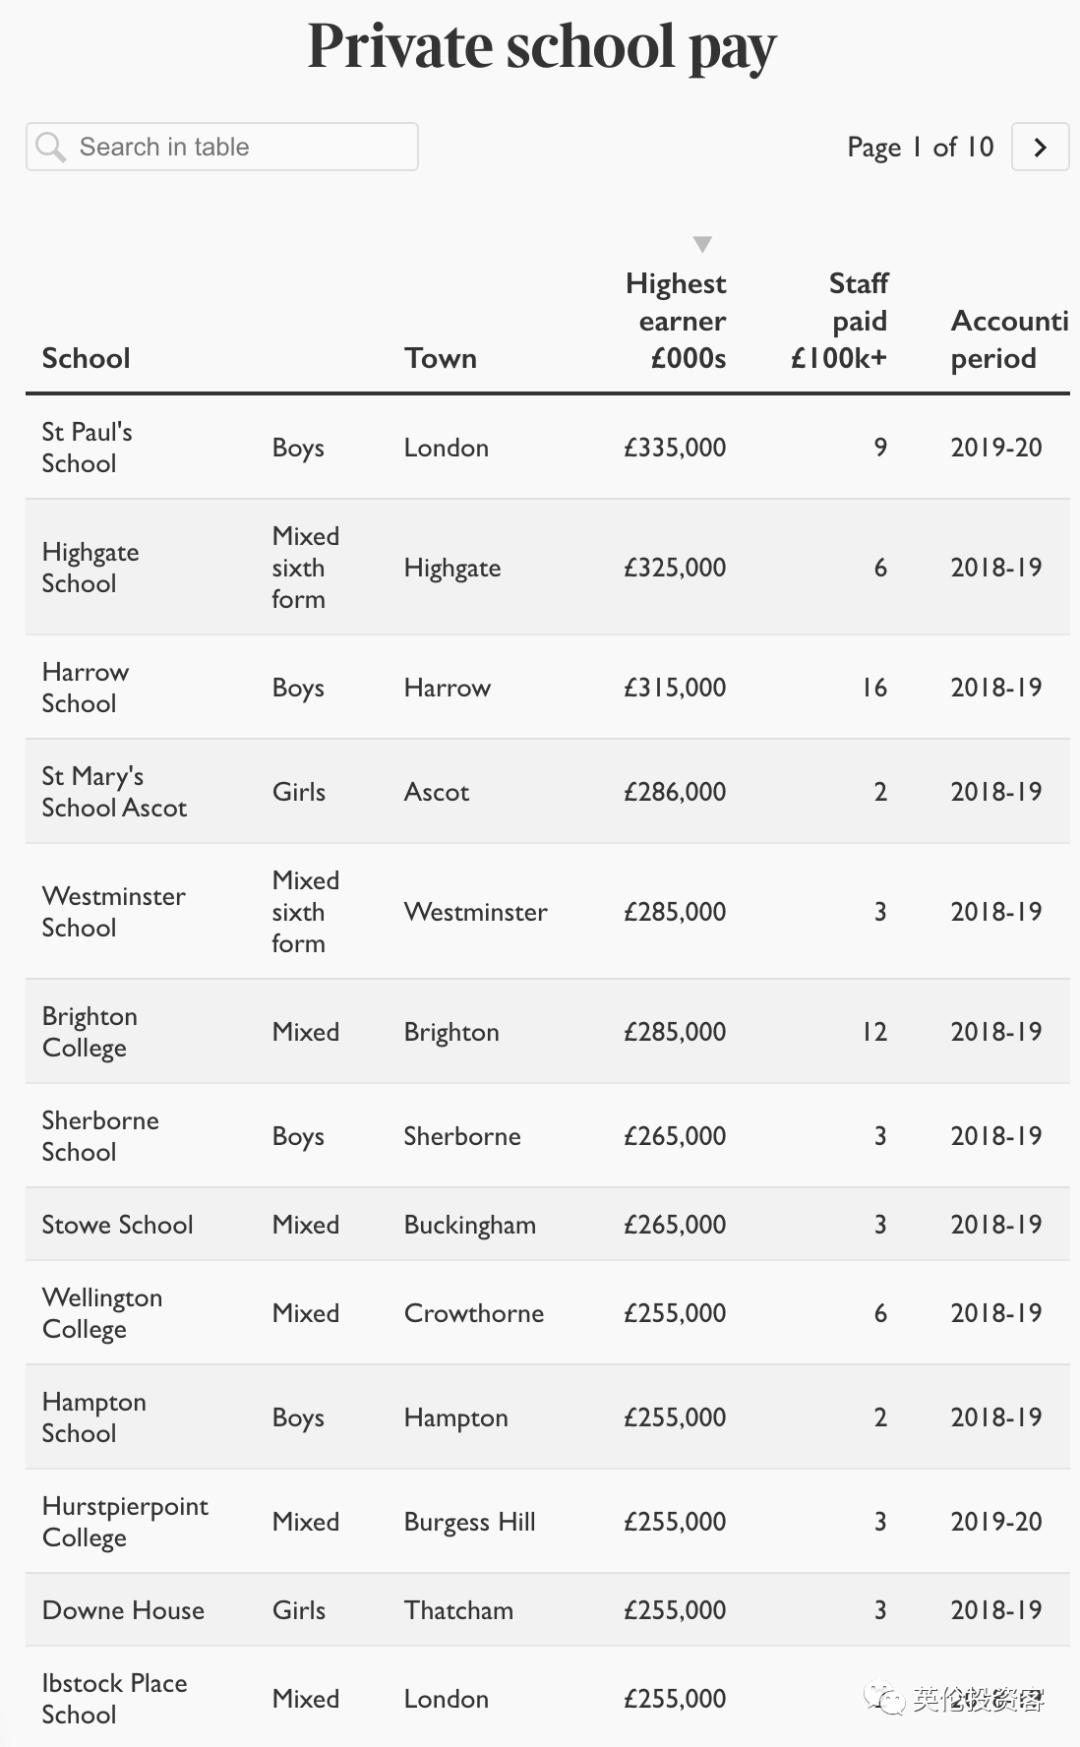Click the Harrow School name cell
Image resolution: width=1080 pixels, height=1747 pixels.
[85, 687]
